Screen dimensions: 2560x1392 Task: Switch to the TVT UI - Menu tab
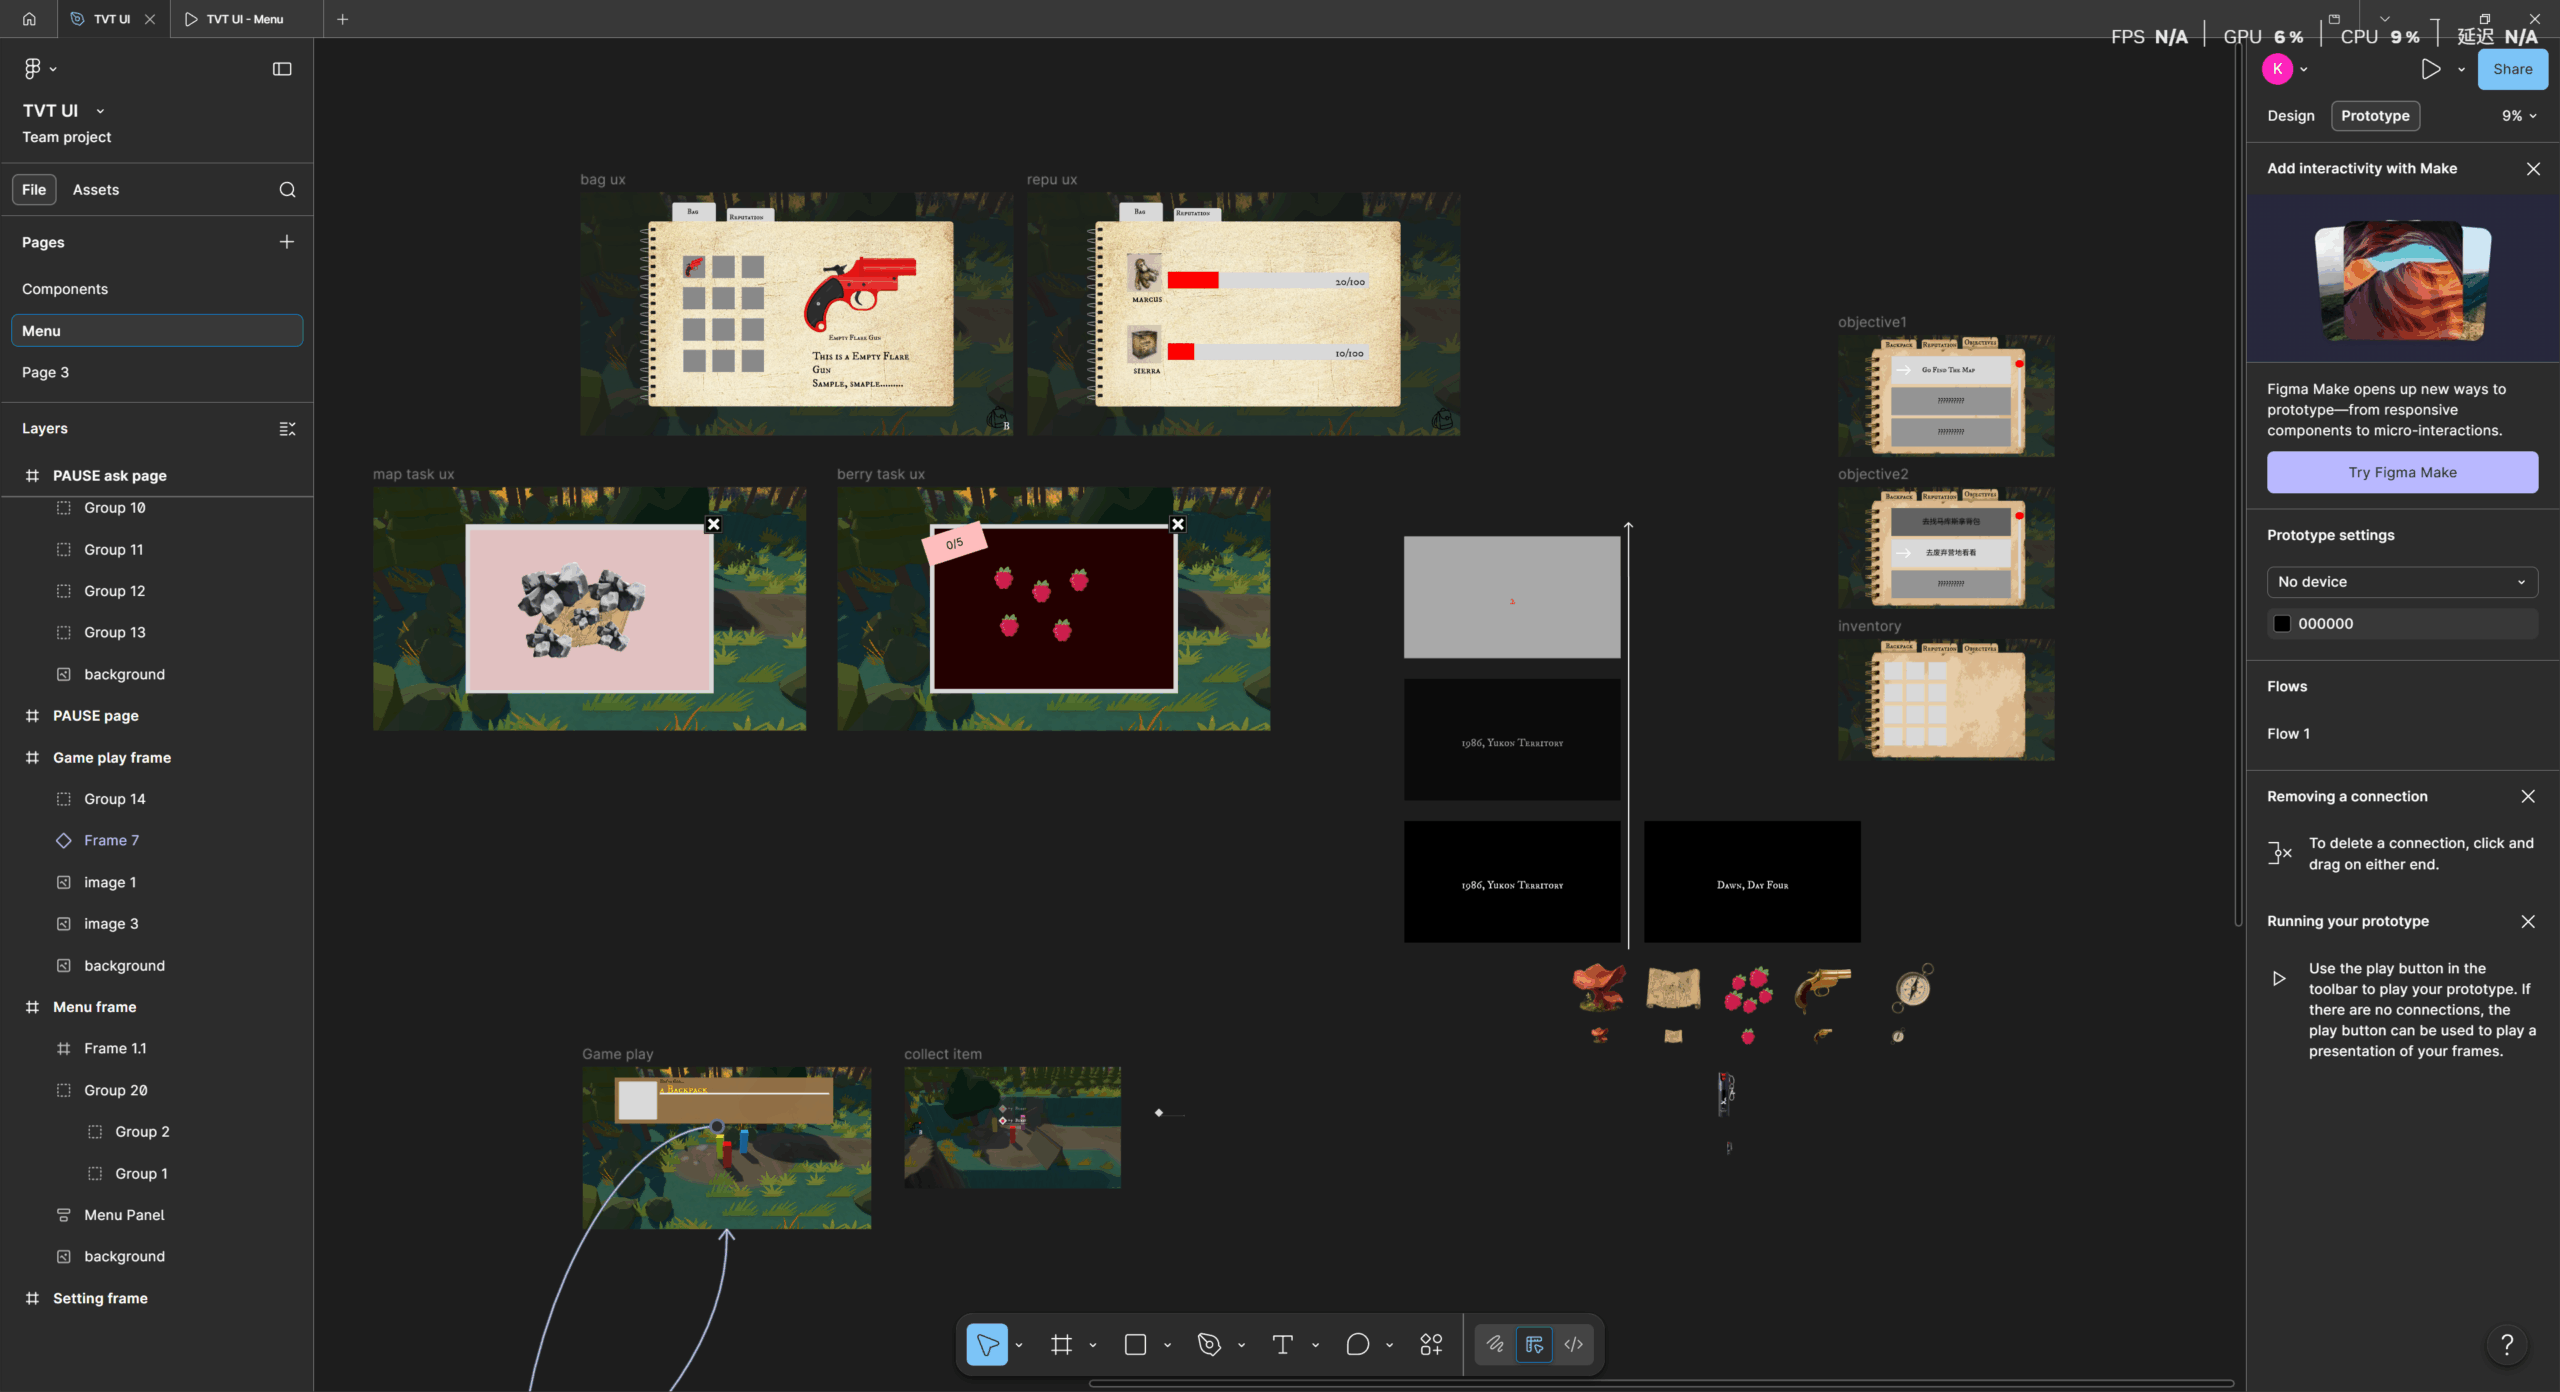[245, 19]
